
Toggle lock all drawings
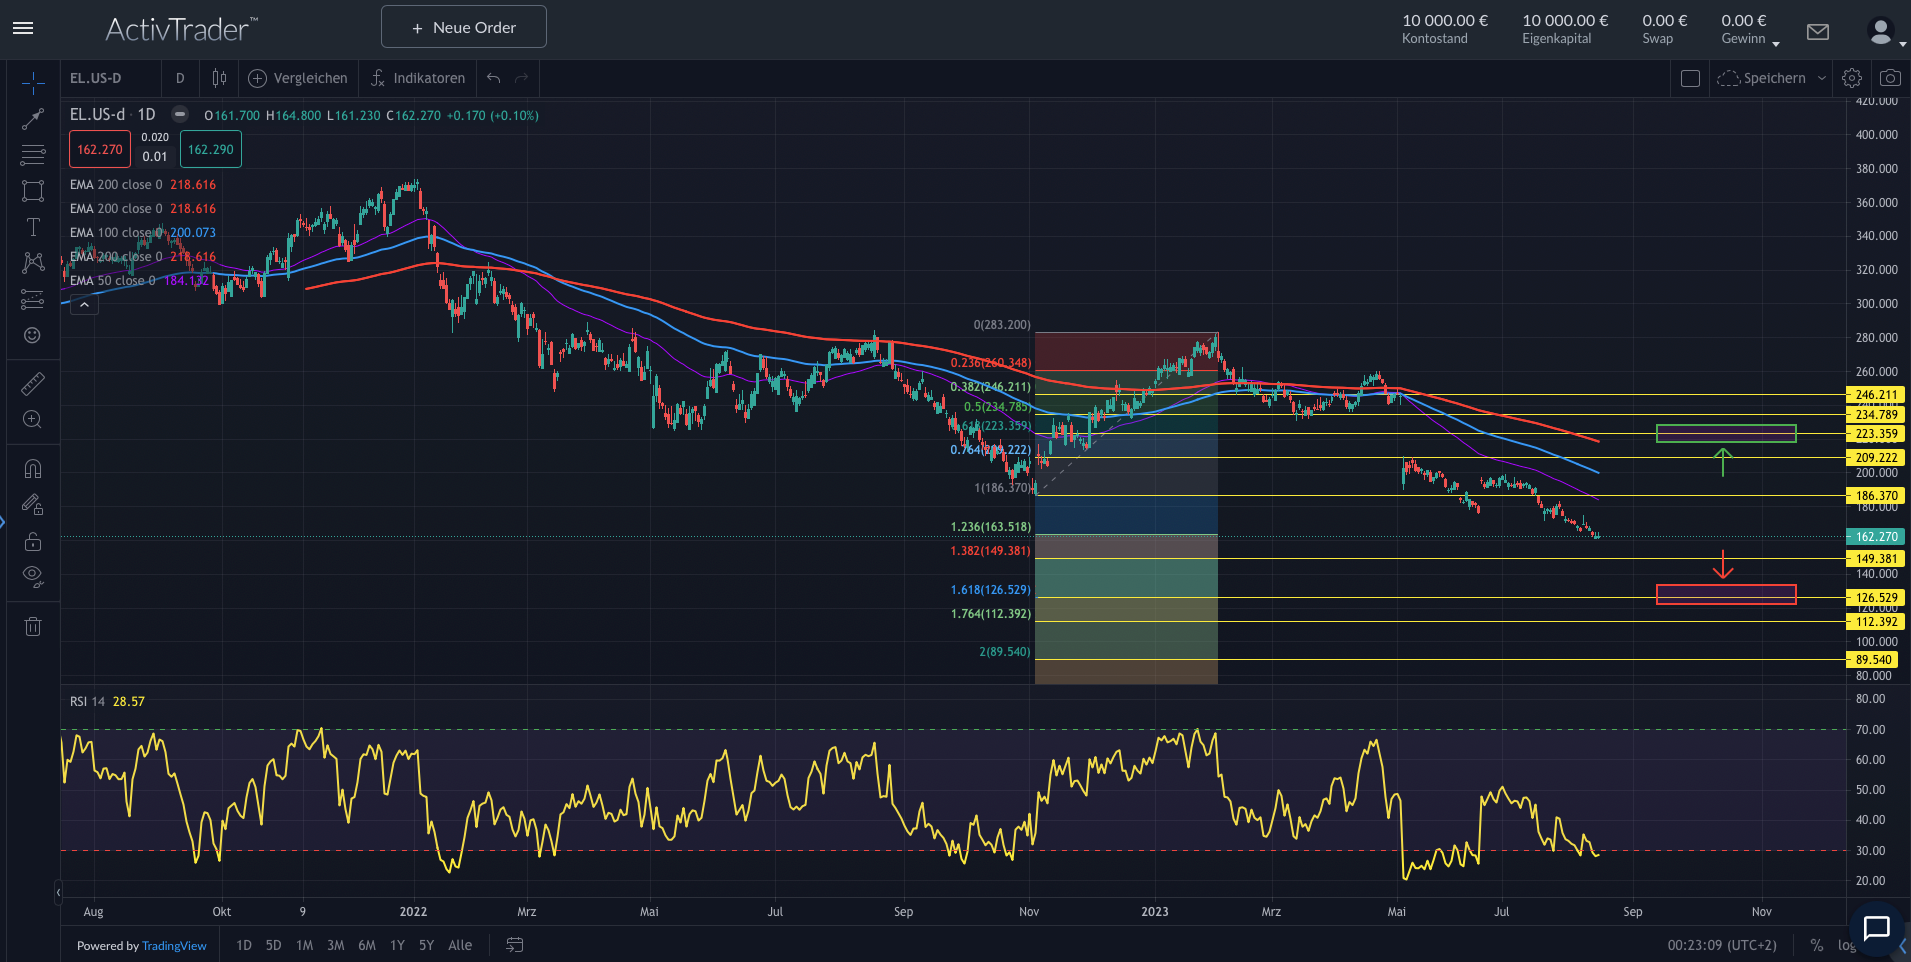[x=33, y=541]
